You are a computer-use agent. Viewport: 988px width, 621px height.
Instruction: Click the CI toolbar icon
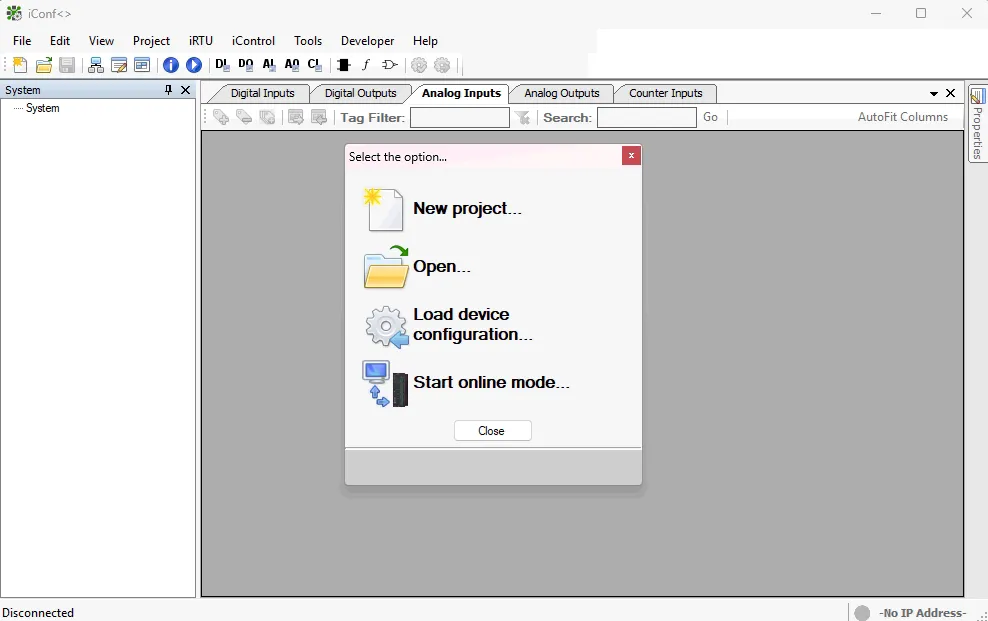click(314, 65)
